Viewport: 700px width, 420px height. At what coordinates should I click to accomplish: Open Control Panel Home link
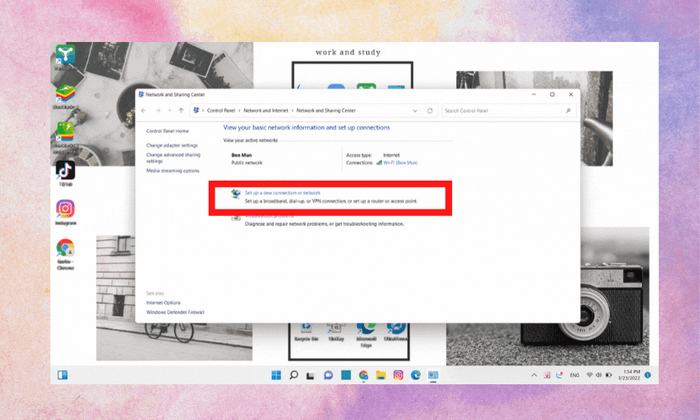point(167,131)
